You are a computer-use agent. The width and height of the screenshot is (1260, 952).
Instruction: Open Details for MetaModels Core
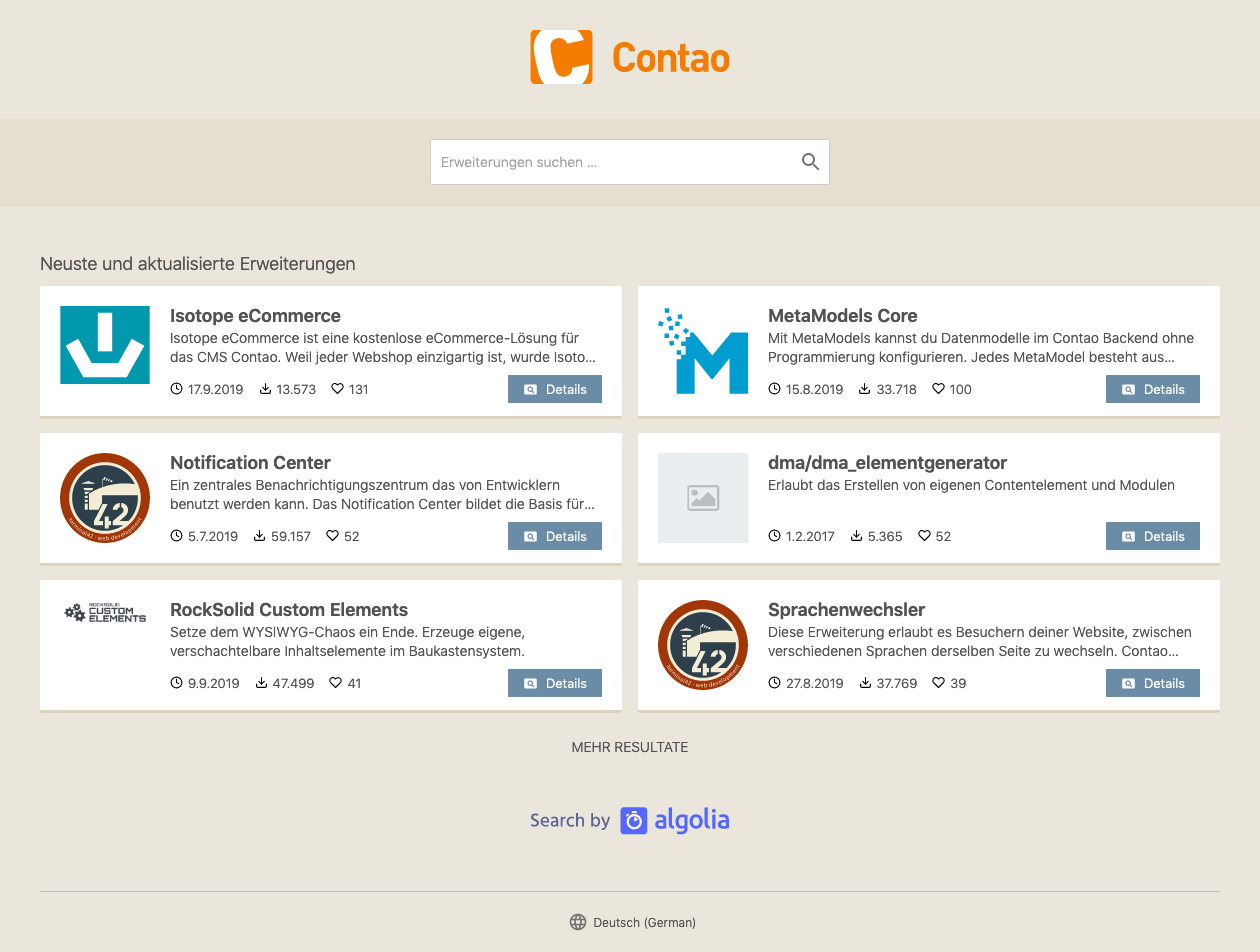click(1153, 389)
